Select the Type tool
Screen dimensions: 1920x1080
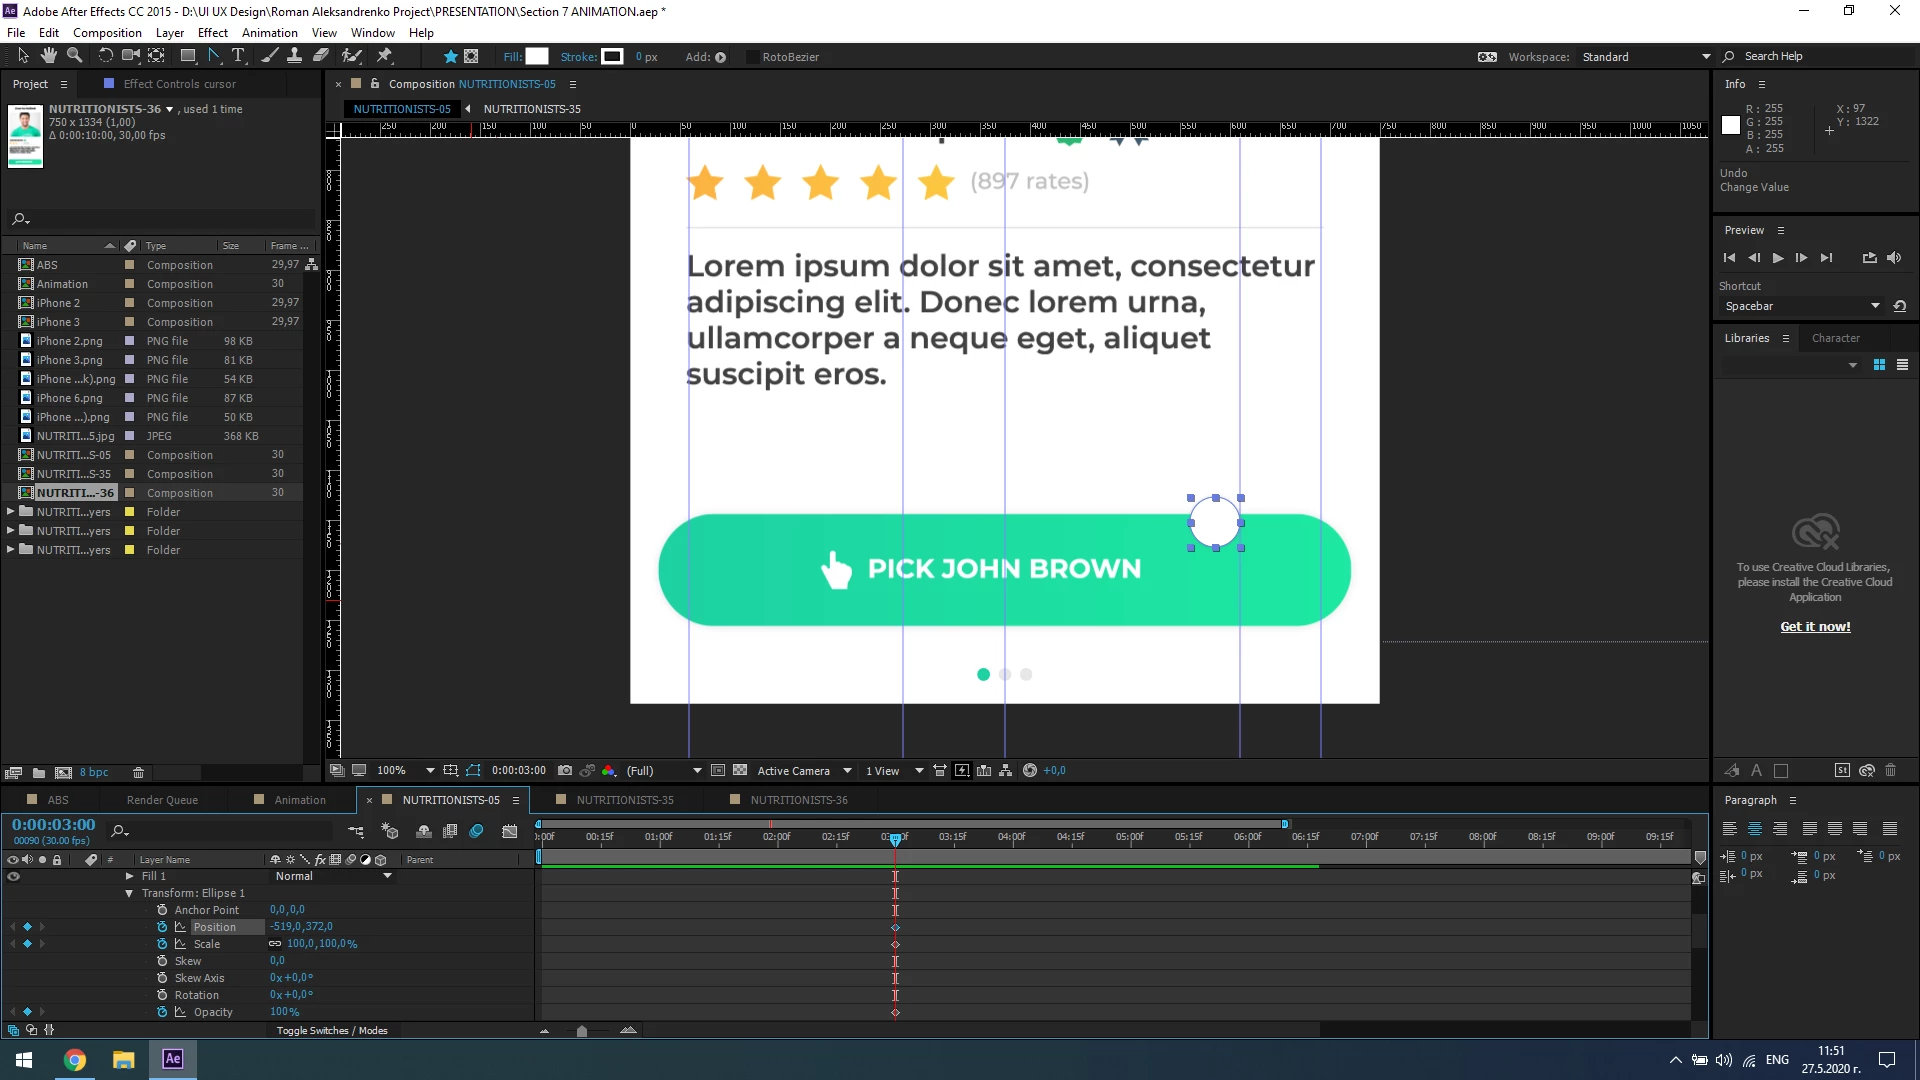click(x=238, y=56)
